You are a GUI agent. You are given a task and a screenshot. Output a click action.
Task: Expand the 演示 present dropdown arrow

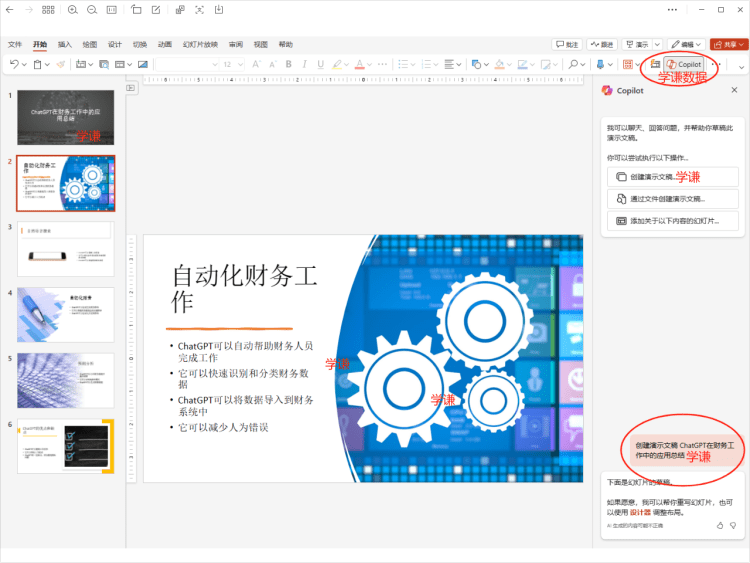click(x=657, y=44)
